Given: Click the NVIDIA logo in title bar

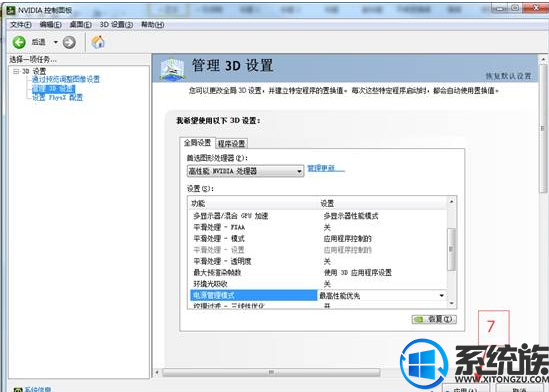Looking at the screenshot, I should (x=11, y=10).
